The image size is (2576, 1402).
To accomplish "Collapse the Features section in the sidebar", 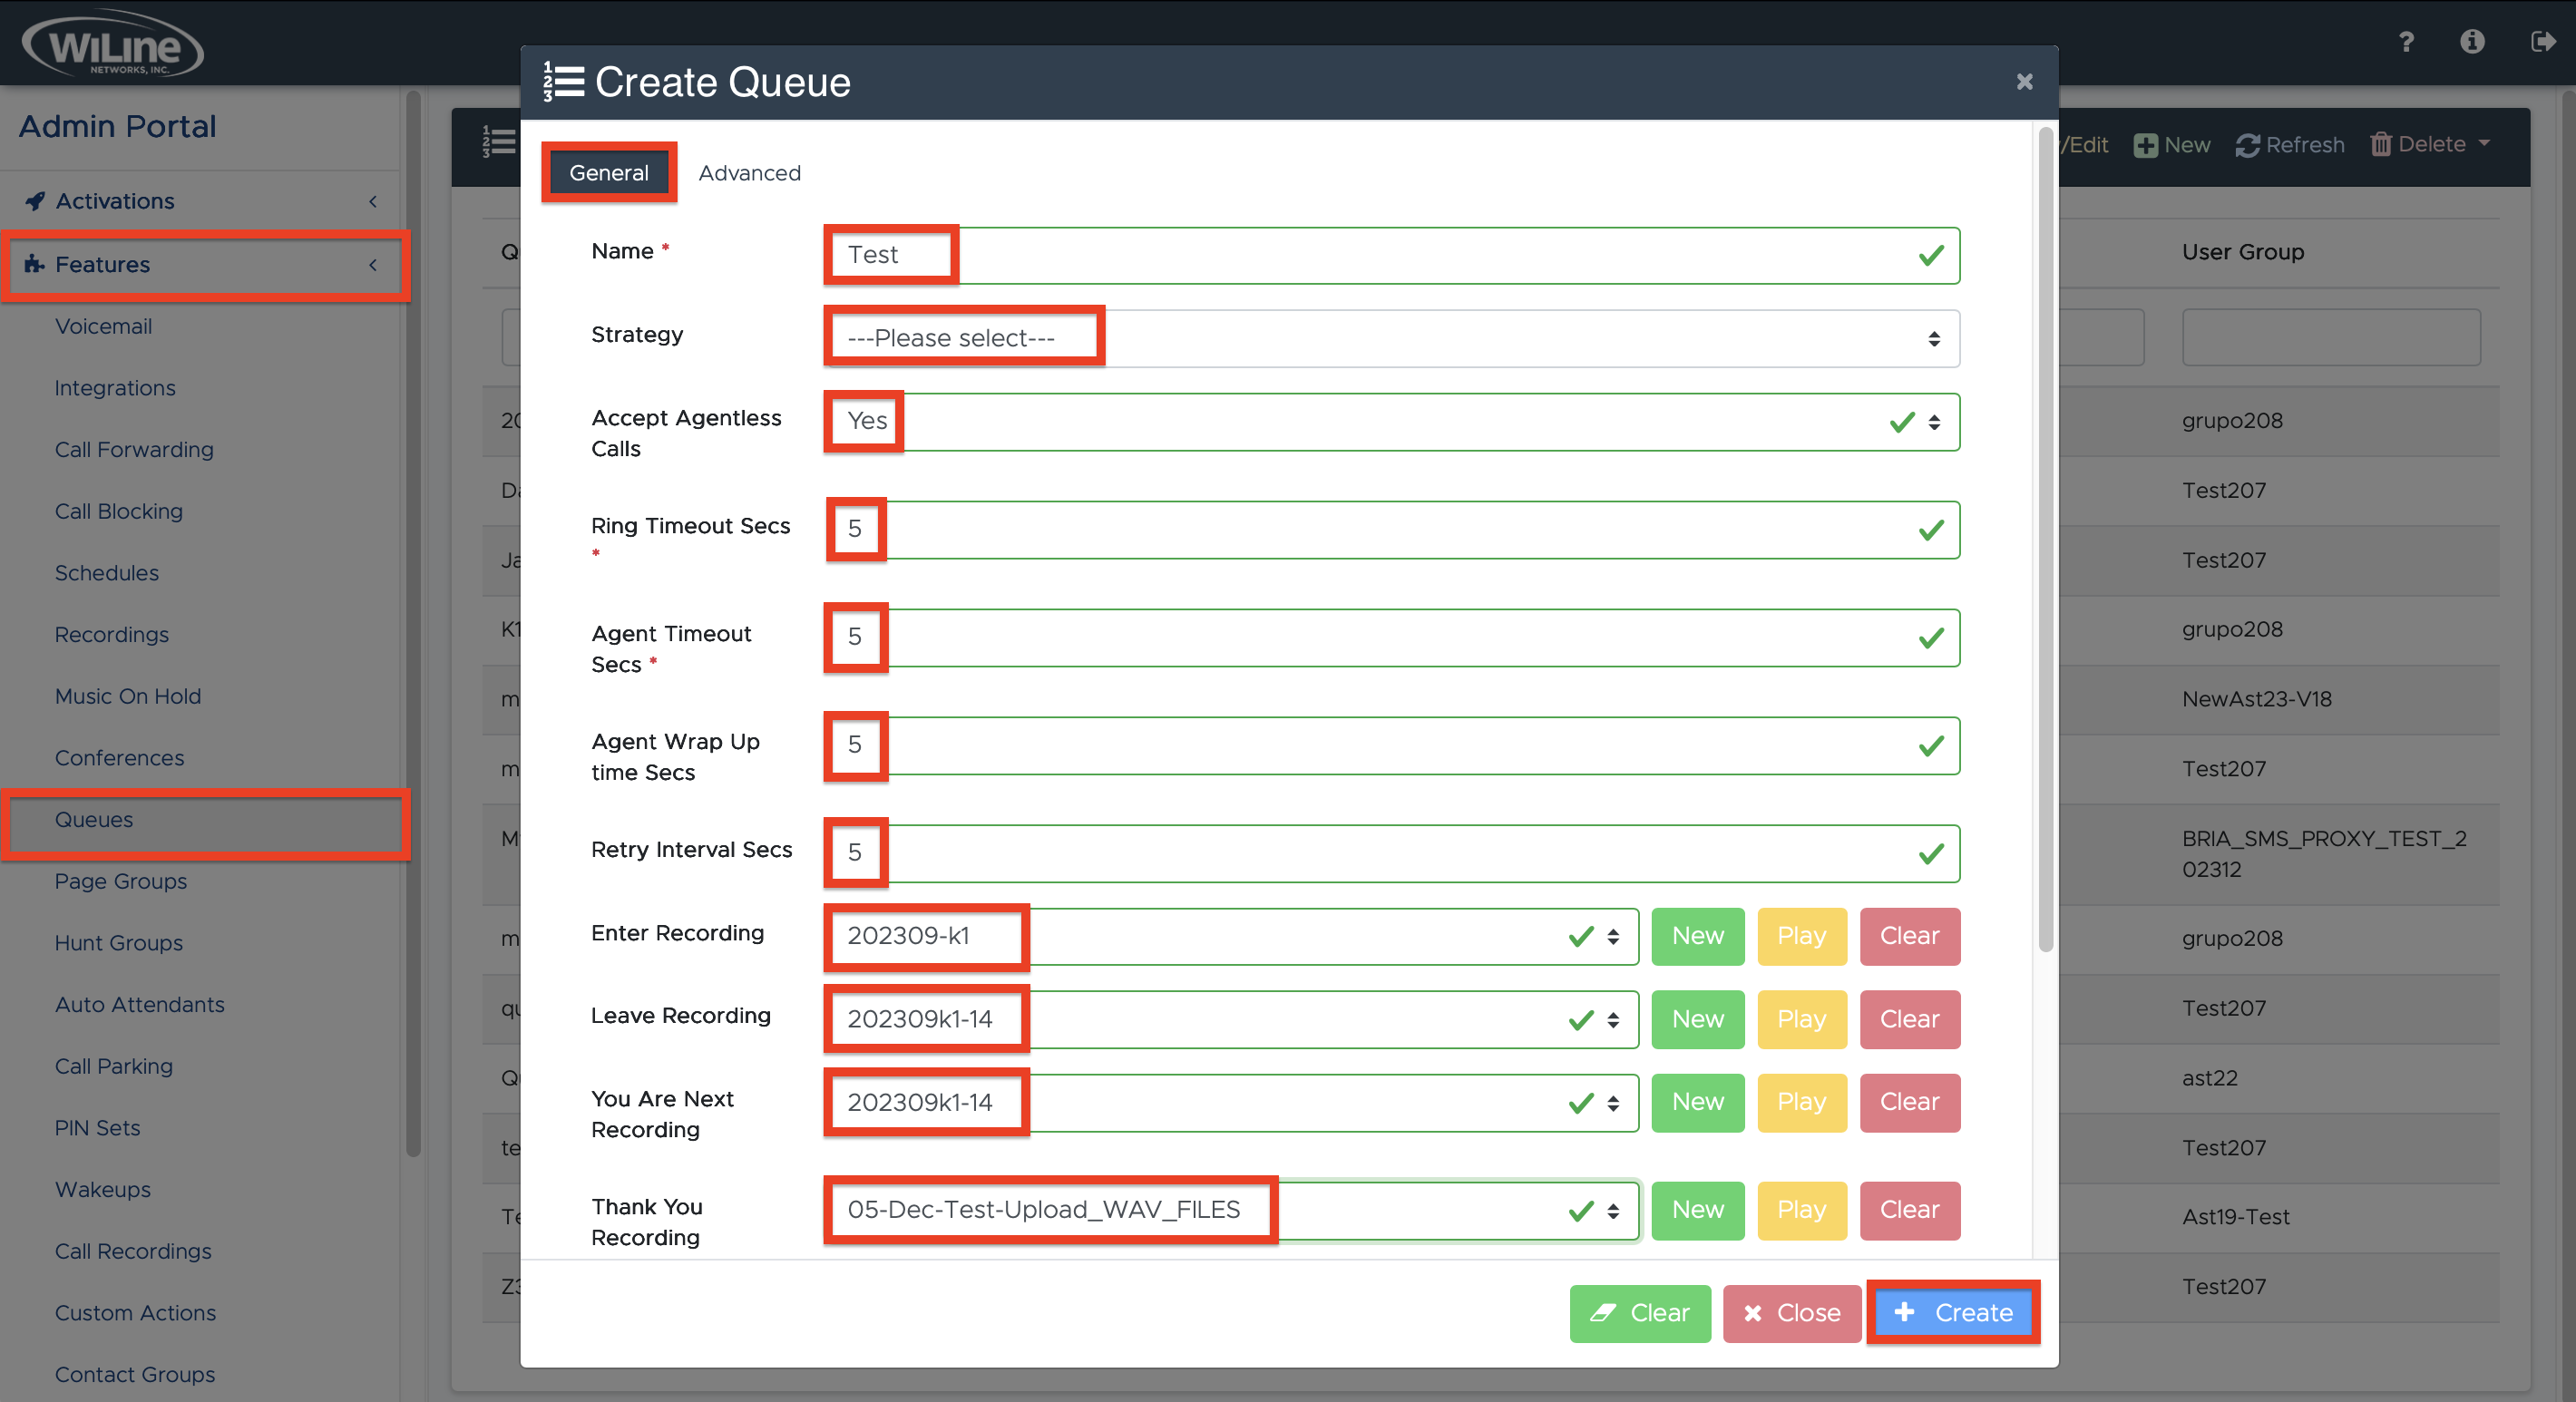I will (372, 266).
